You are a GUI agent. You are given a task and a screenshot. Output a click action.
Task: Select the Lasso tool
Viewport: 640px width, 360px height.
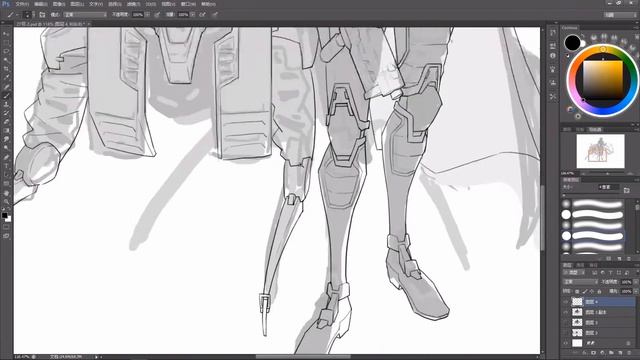(x=6, y=51)
